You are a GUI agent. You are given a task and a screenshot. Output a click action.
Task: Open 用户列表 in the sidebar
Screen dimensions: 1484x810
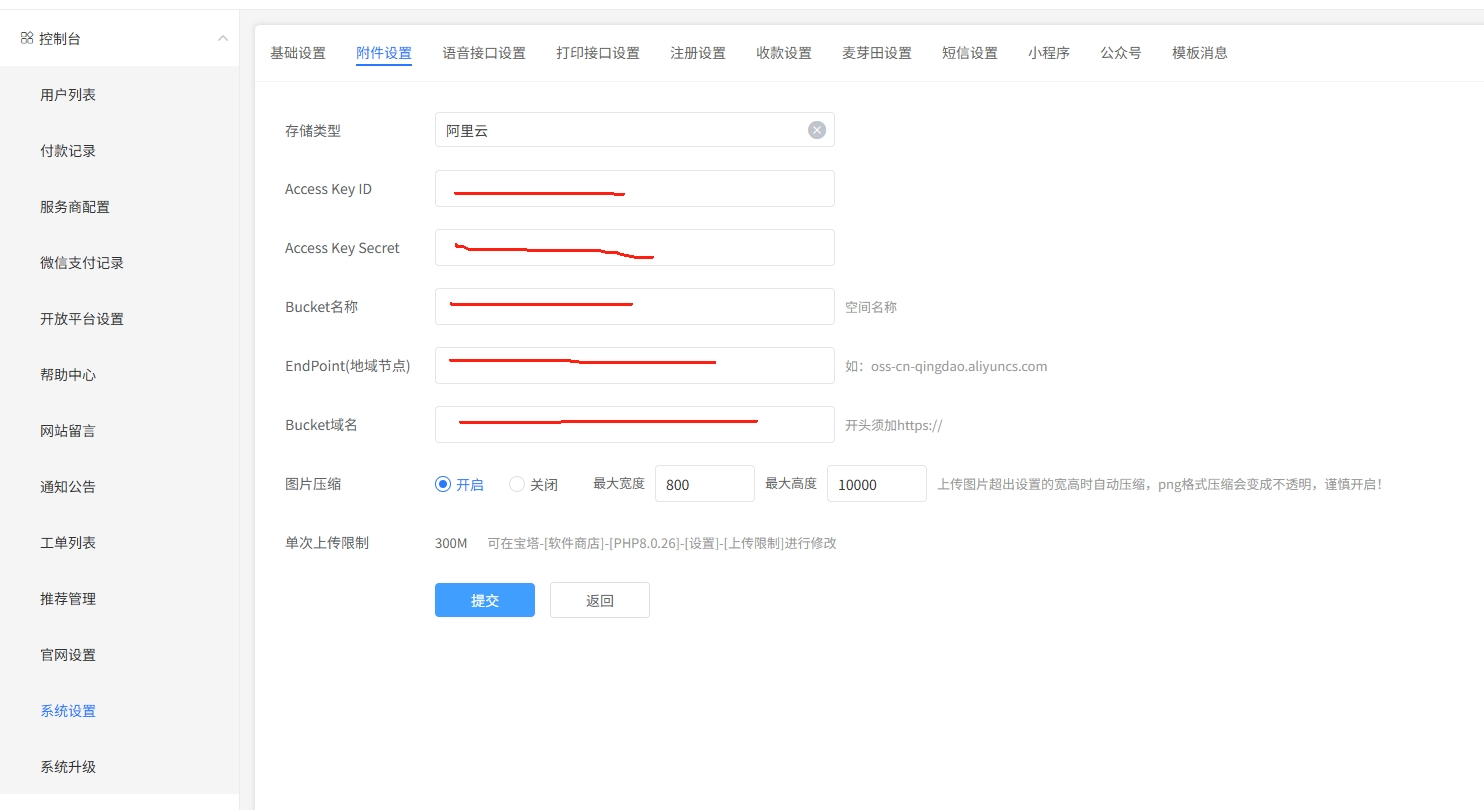(x=68, y=95)
